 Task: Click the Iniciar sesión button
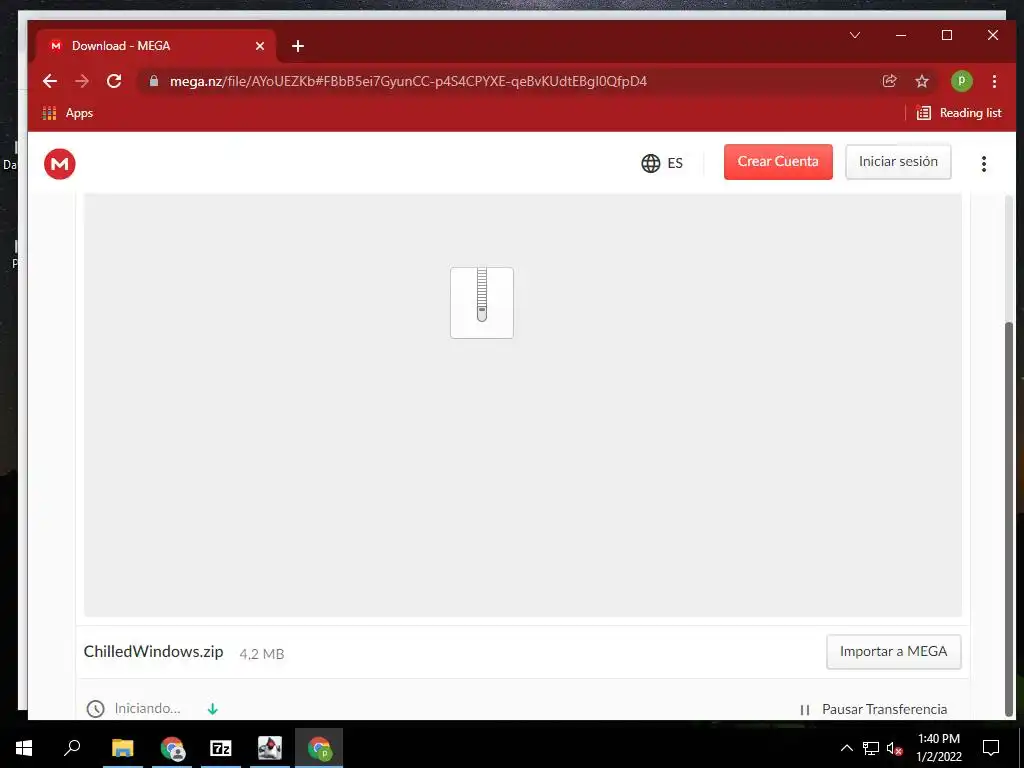[x=898, y=161]
